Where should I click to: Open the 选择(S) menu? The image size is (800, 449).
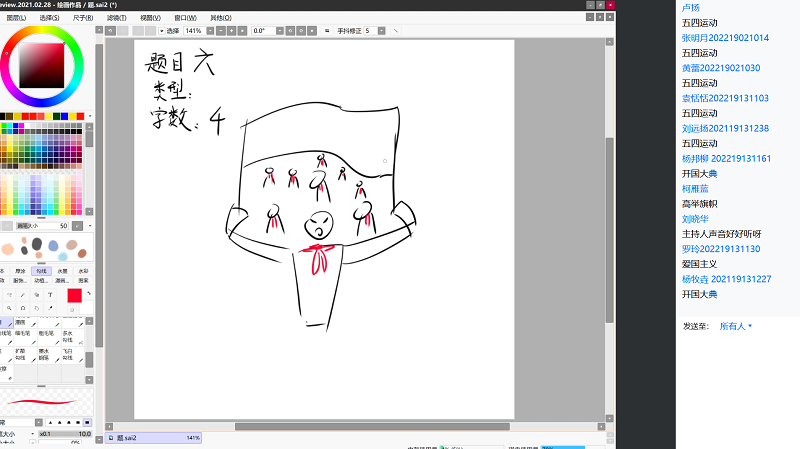pos(49,18)
